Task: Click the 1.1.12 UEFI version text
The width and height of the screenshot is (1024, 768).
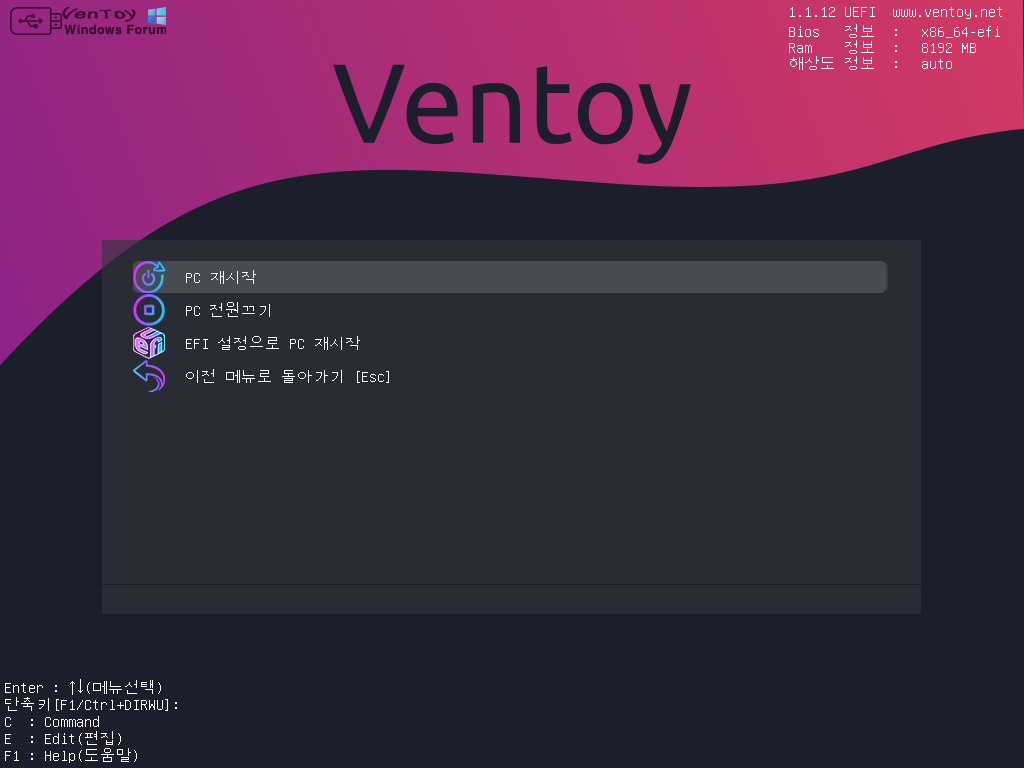Action: pyautogui.click(x=831, y=12)
